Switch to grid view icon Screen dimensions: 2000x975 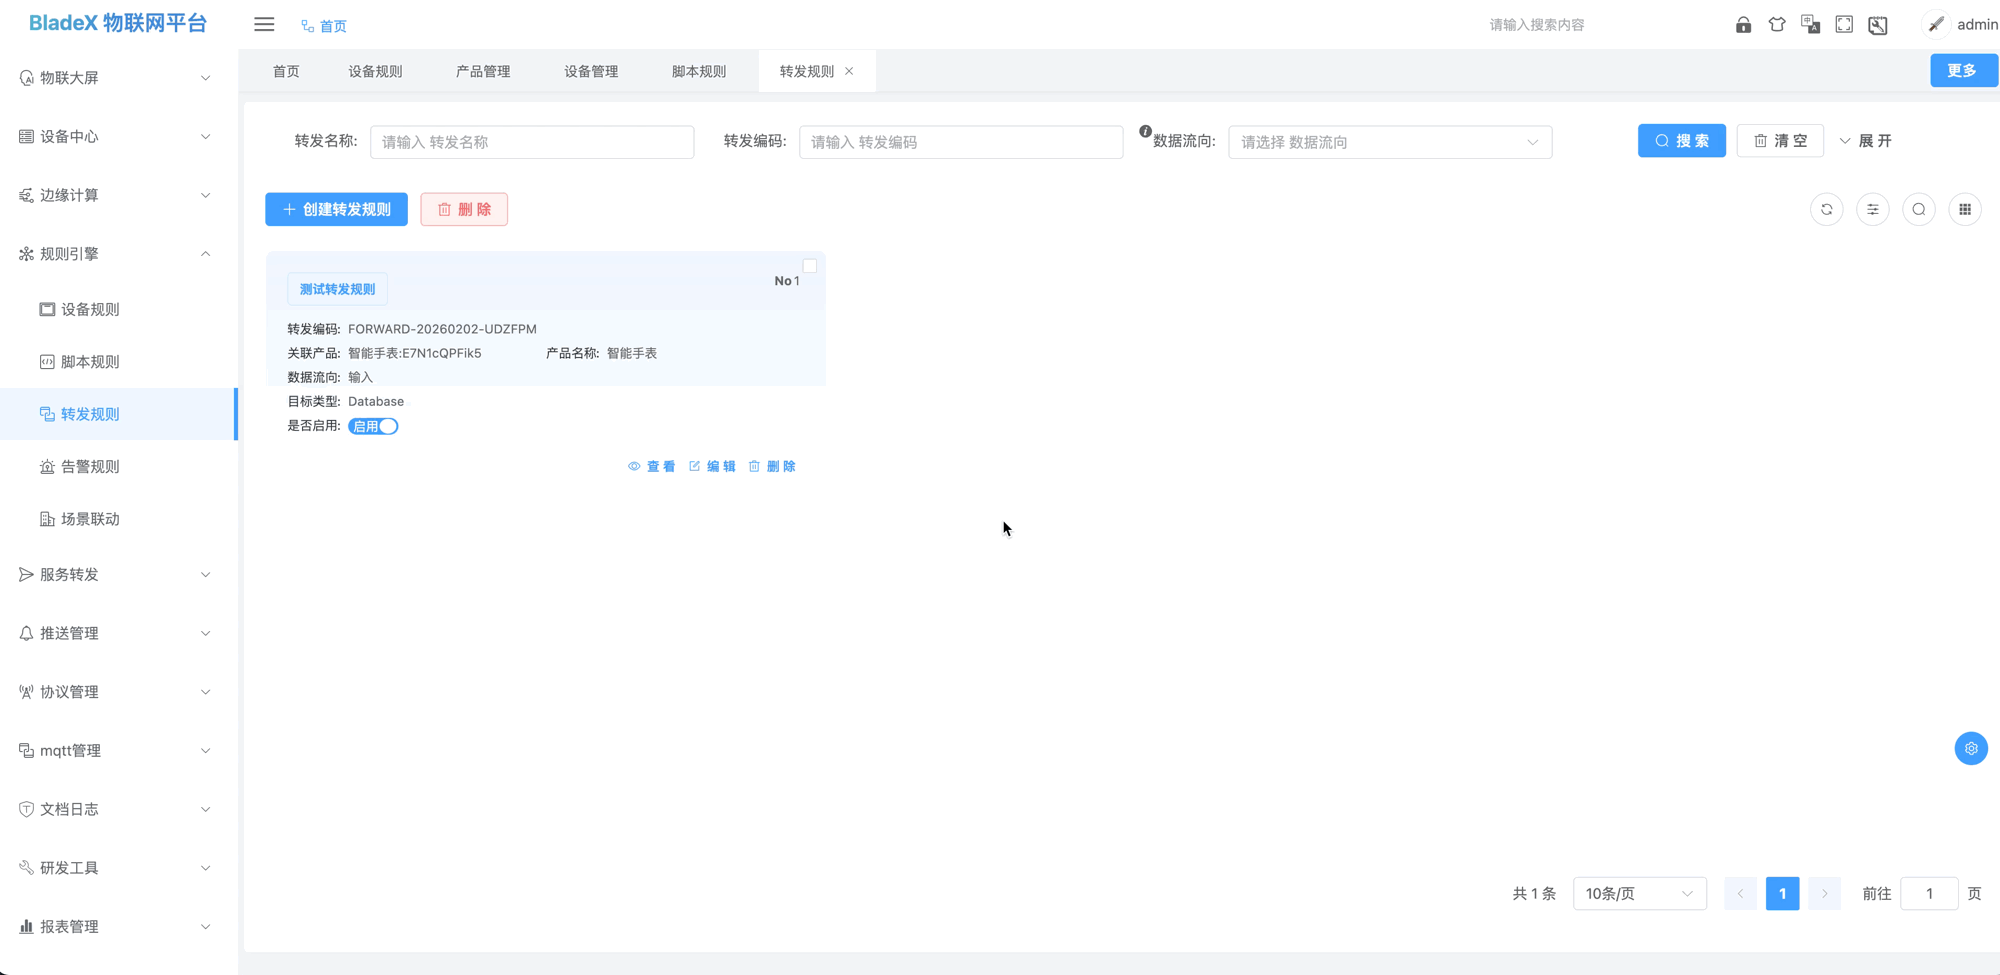[x=1965, y=210]
